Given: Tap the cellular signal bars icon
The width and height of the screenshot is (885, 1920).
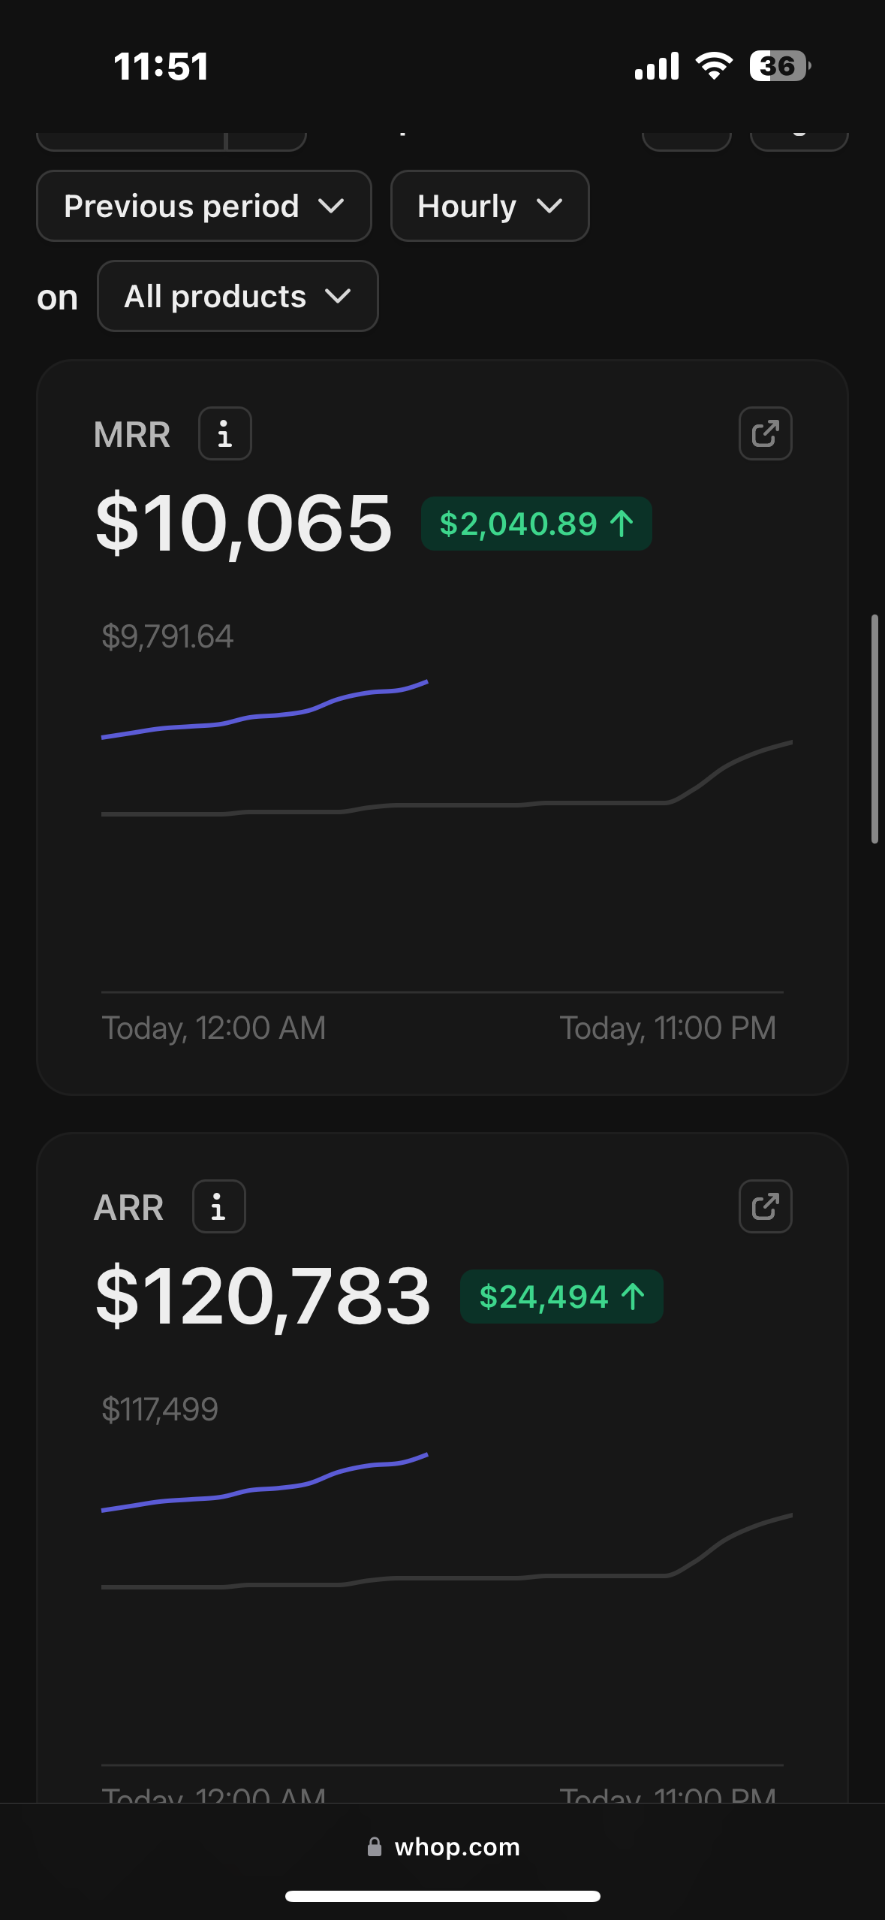Looking at the screenshot, I should 657,66.
